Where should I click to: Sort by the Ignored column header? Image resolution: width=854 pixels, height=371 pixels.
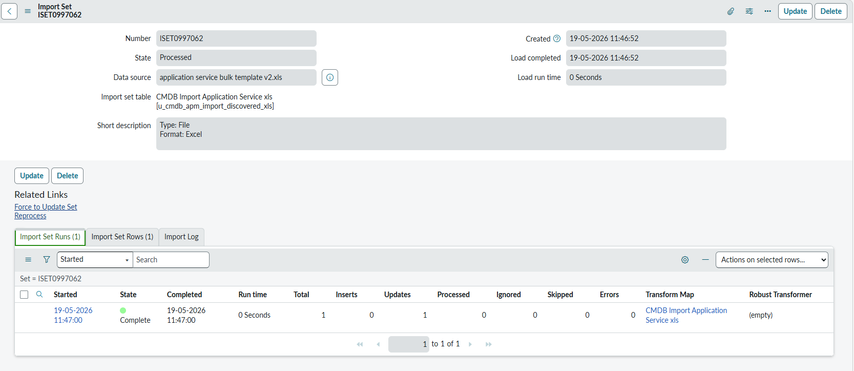pos(509,294)
